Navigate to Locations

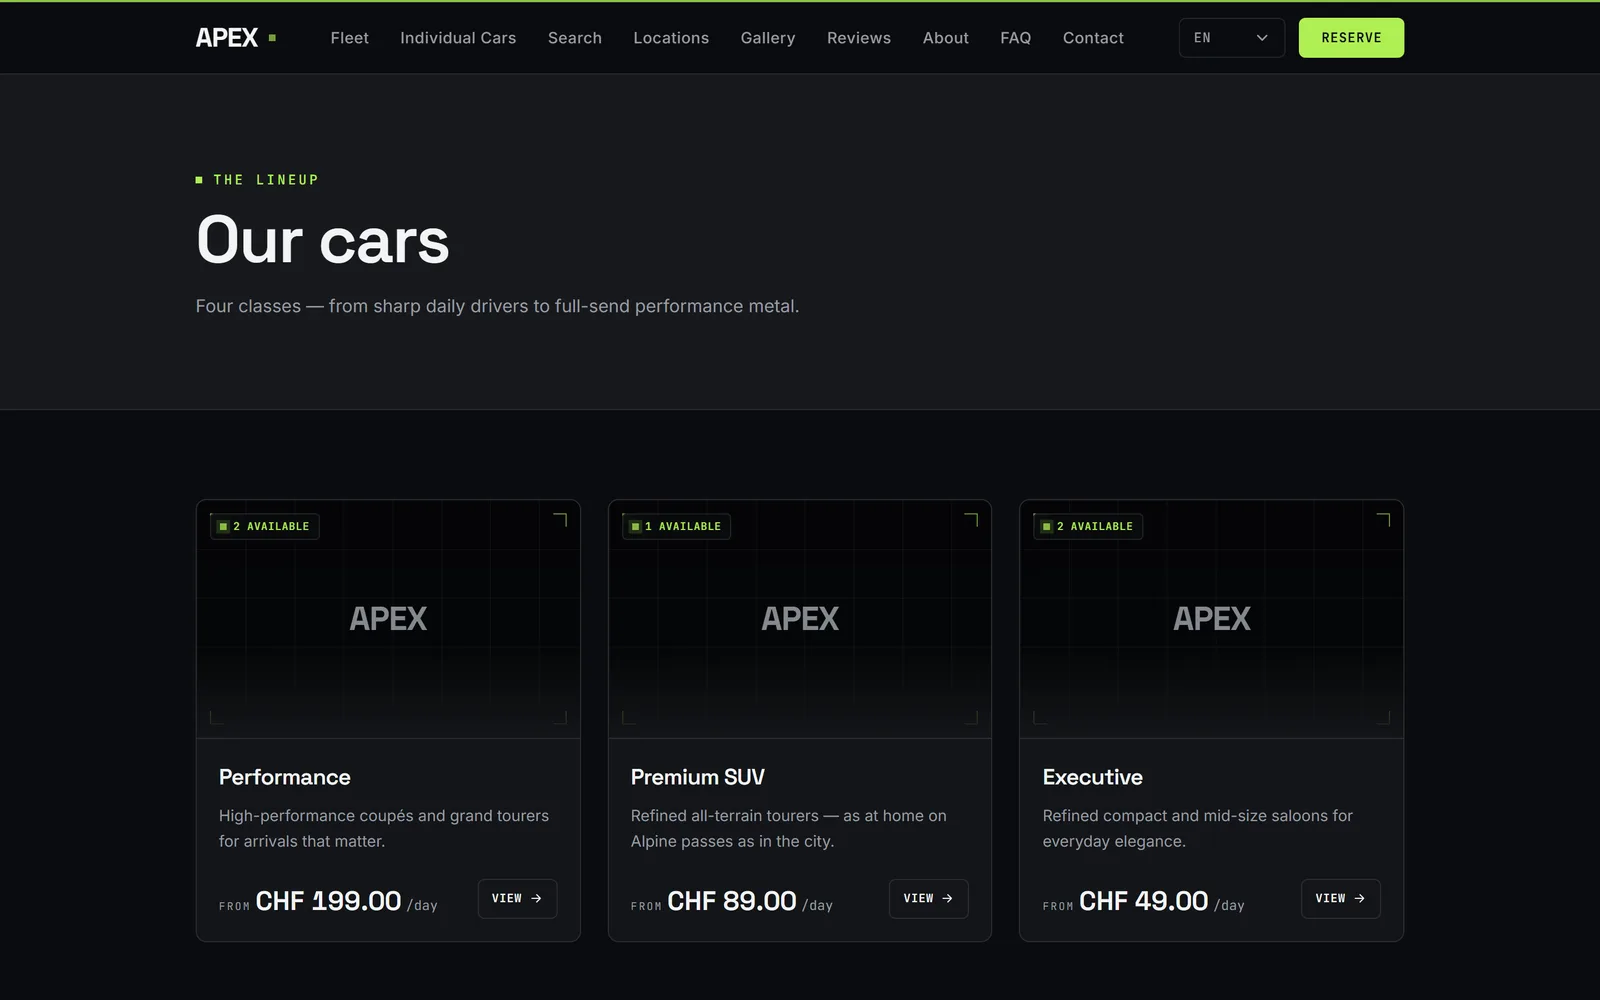coord(671,38)
